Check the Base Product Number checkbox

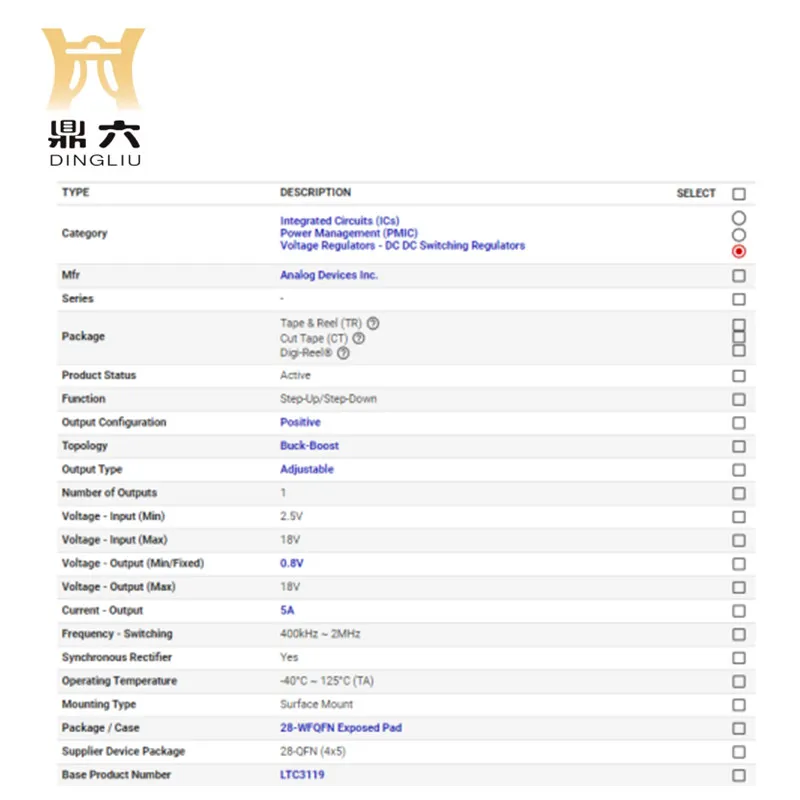tap(738, 775)
